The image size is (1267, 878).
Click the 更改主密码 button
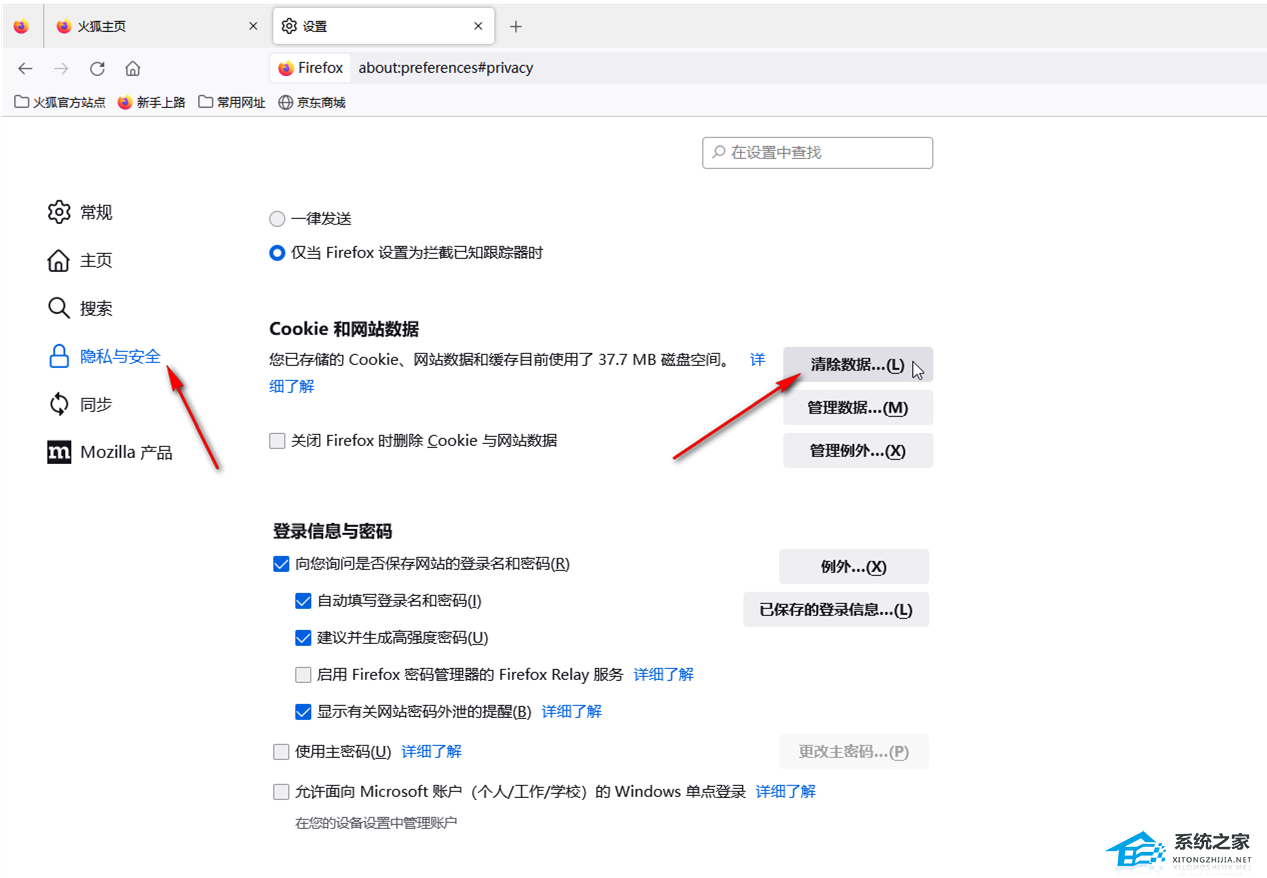pyautogui.click(x=854, y=752)
